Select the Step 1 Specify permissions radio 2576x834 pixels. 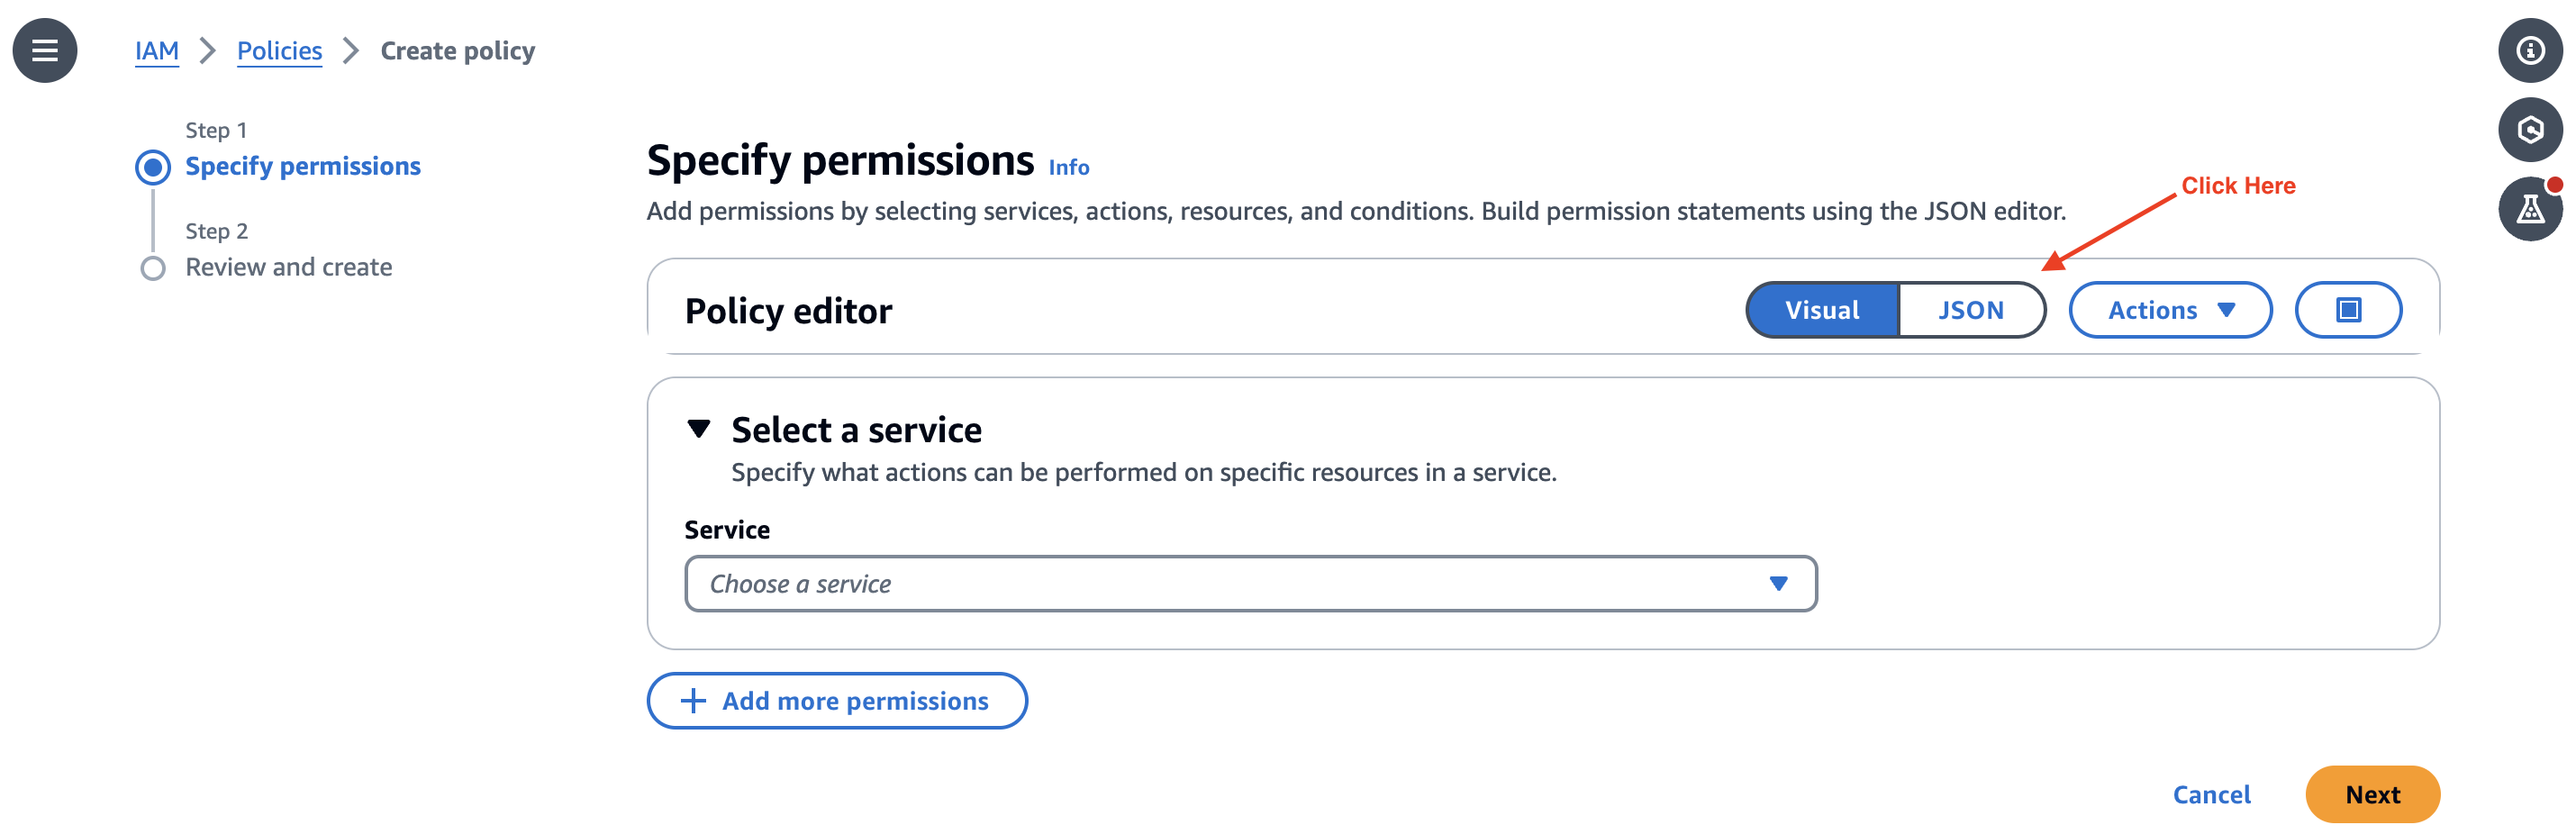152,167
